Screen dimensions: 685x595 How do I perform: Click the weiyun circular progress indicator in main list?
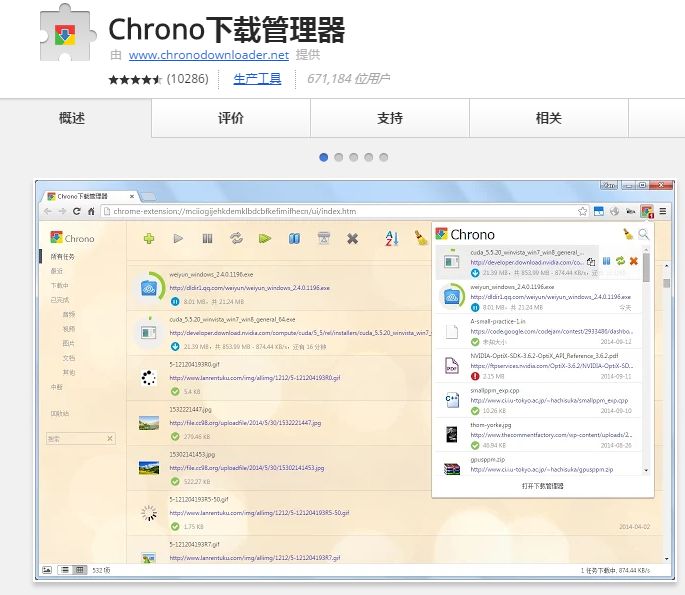tap(149, 288)
